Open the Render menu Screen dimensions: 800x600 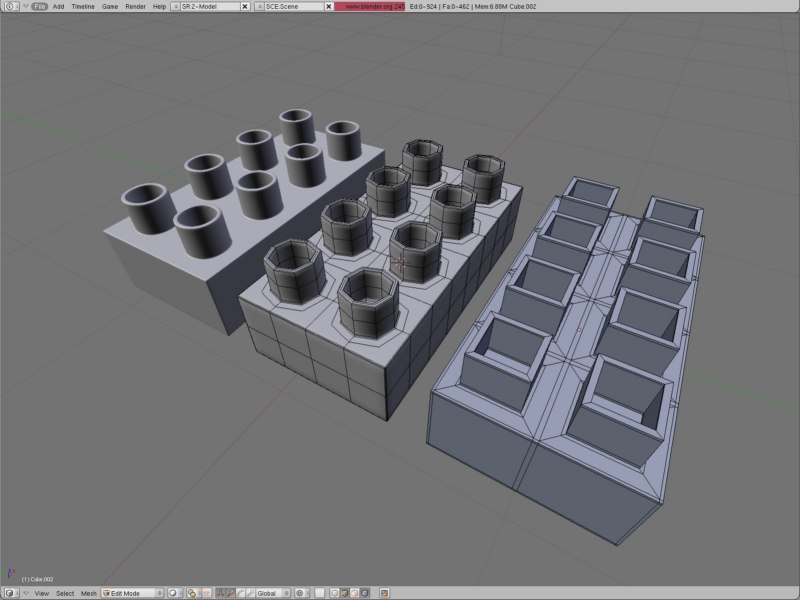(135, 6)
